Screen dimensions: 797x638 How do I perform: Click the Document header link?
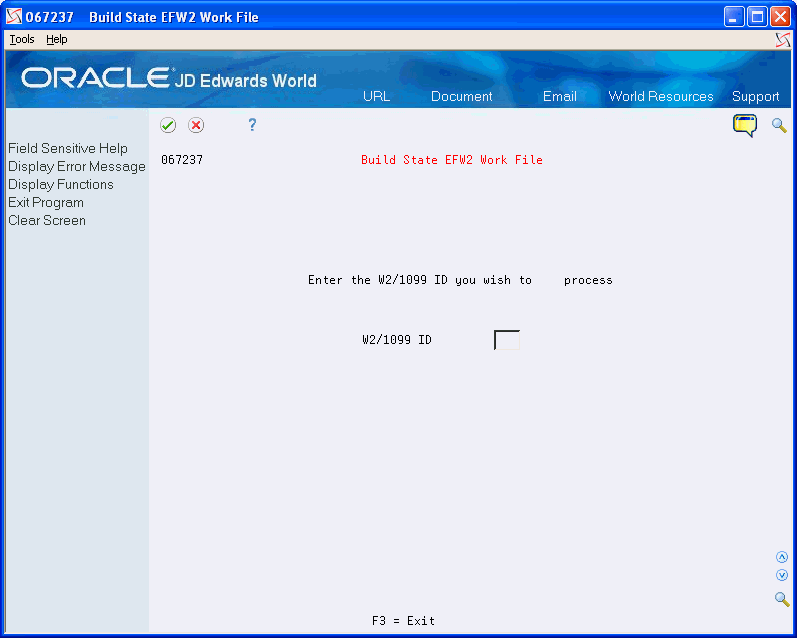click(x=462, y=97)
